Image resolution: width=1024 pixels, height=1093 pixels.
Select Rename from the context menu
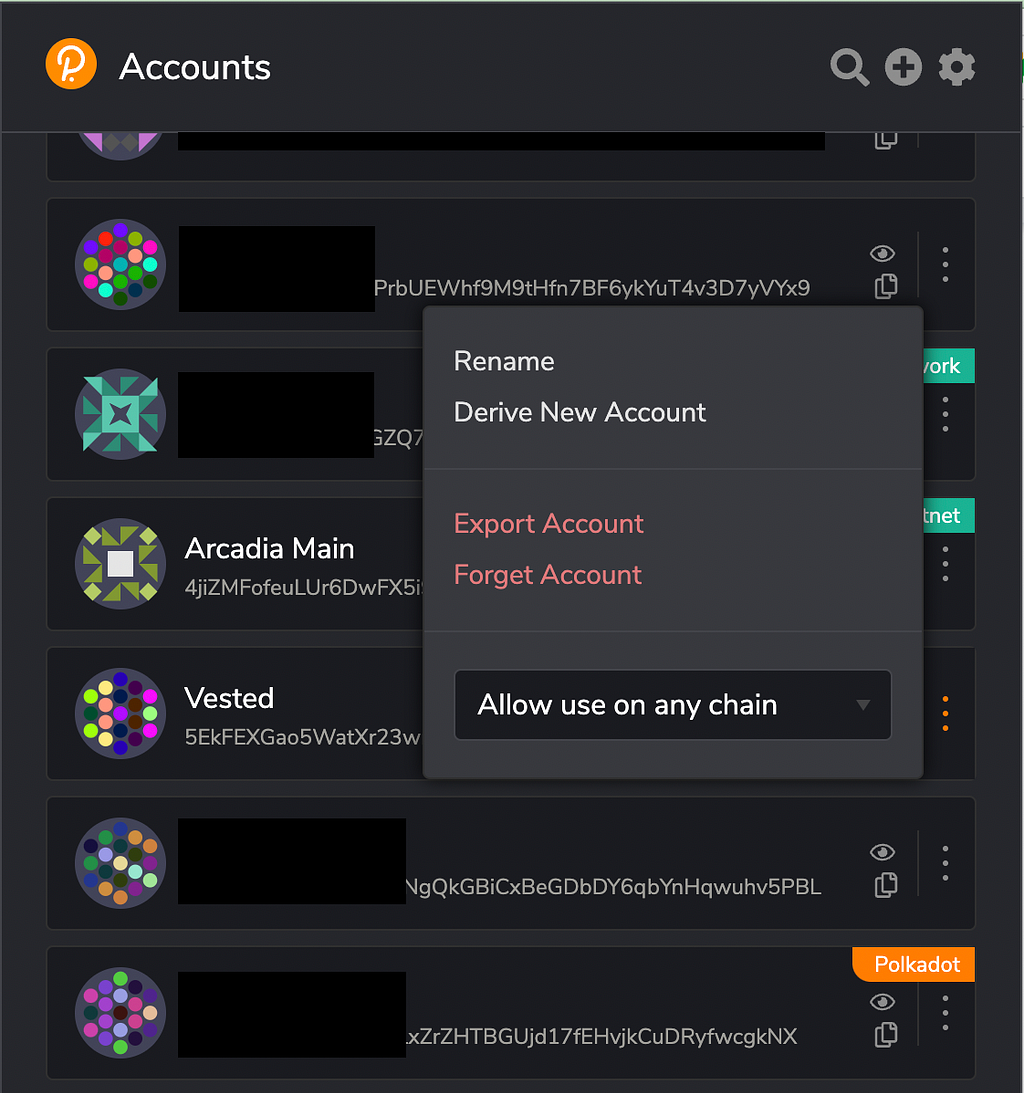click(504, 361)
